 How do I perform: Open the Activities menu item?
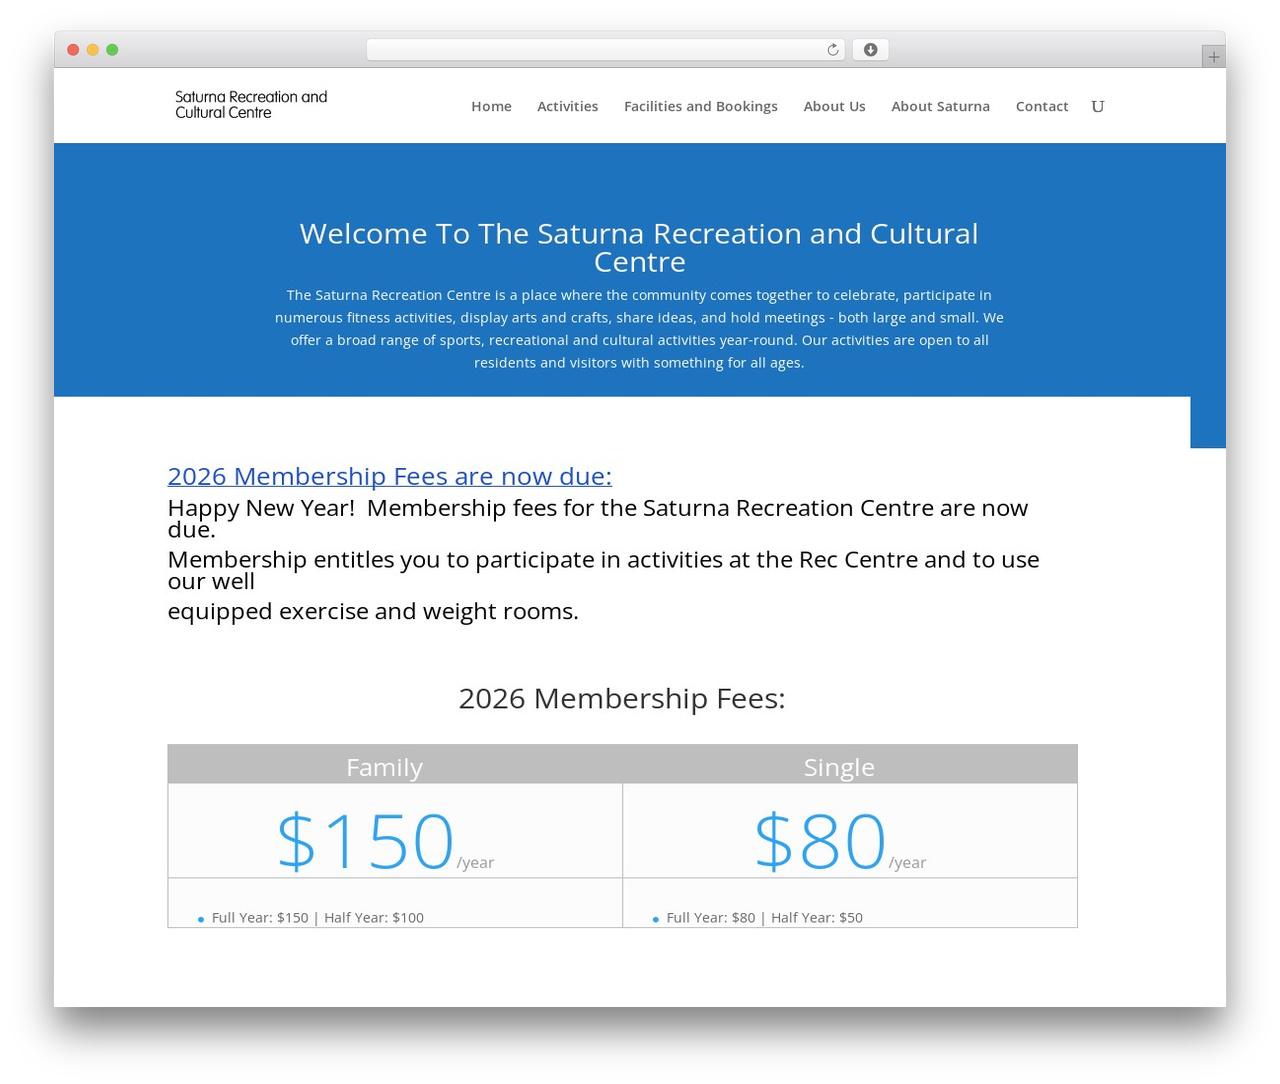567,106
